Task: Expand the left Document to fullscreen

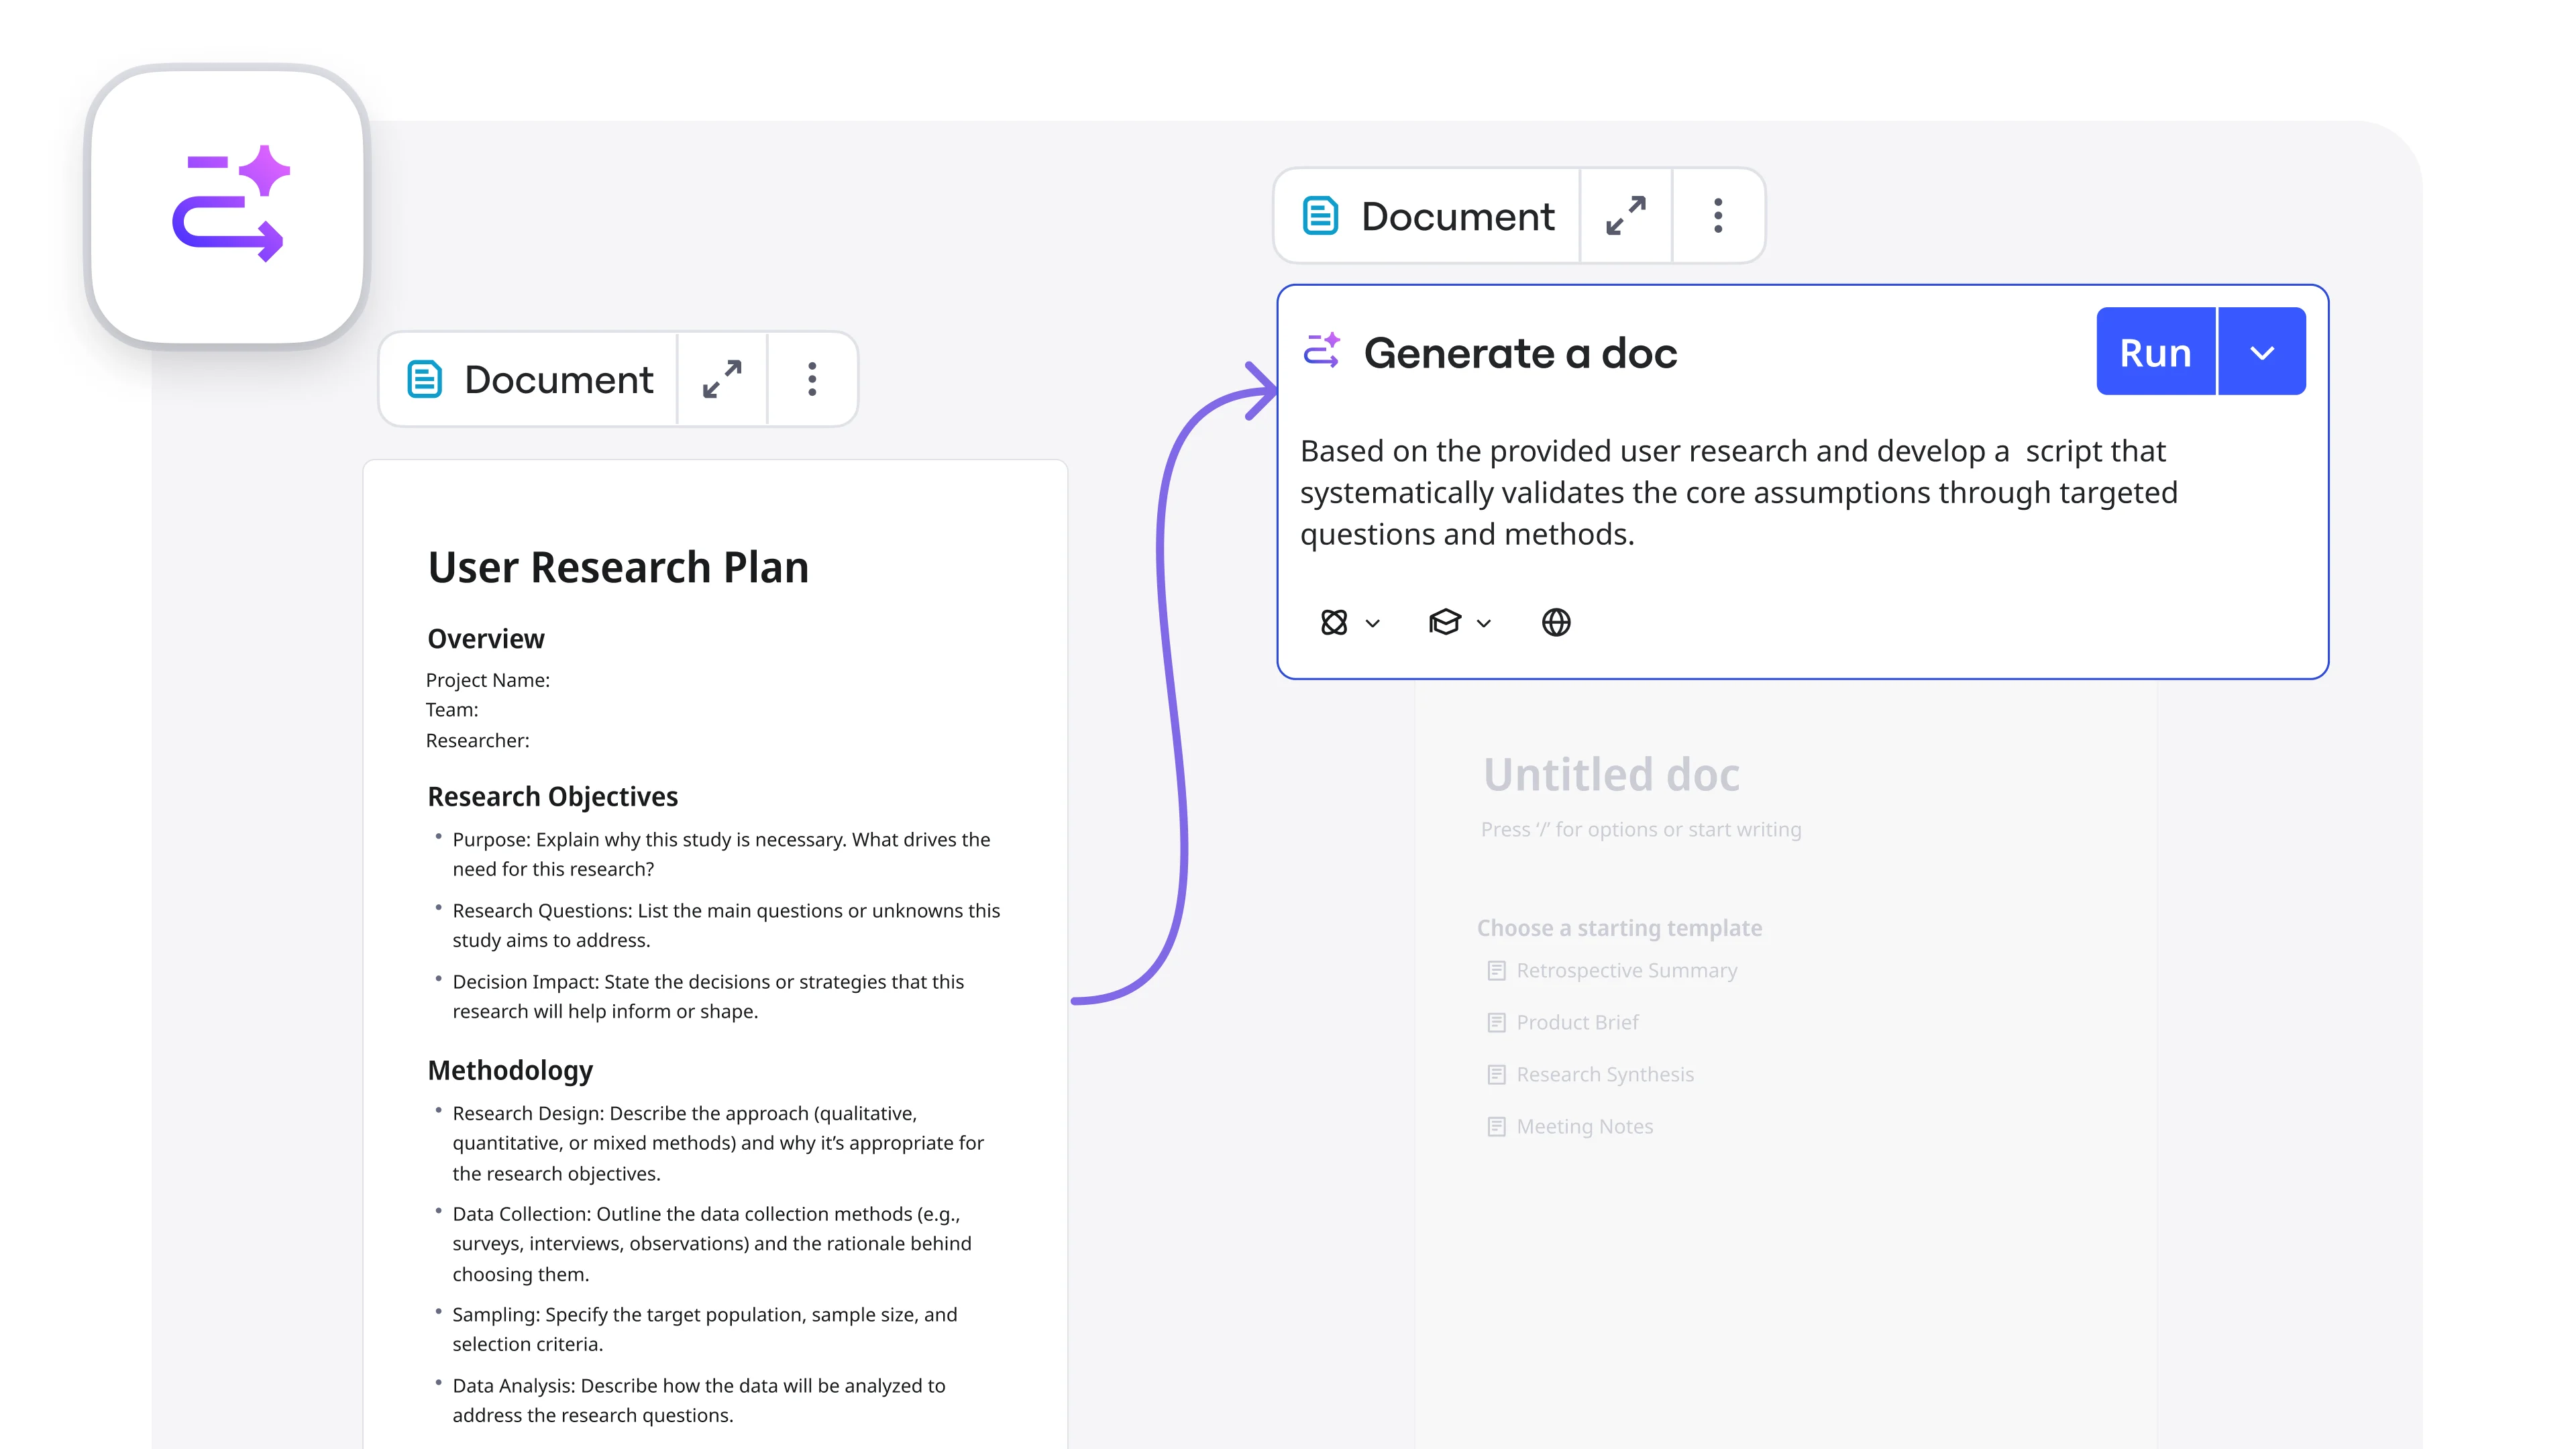Action: coord(722,380)
